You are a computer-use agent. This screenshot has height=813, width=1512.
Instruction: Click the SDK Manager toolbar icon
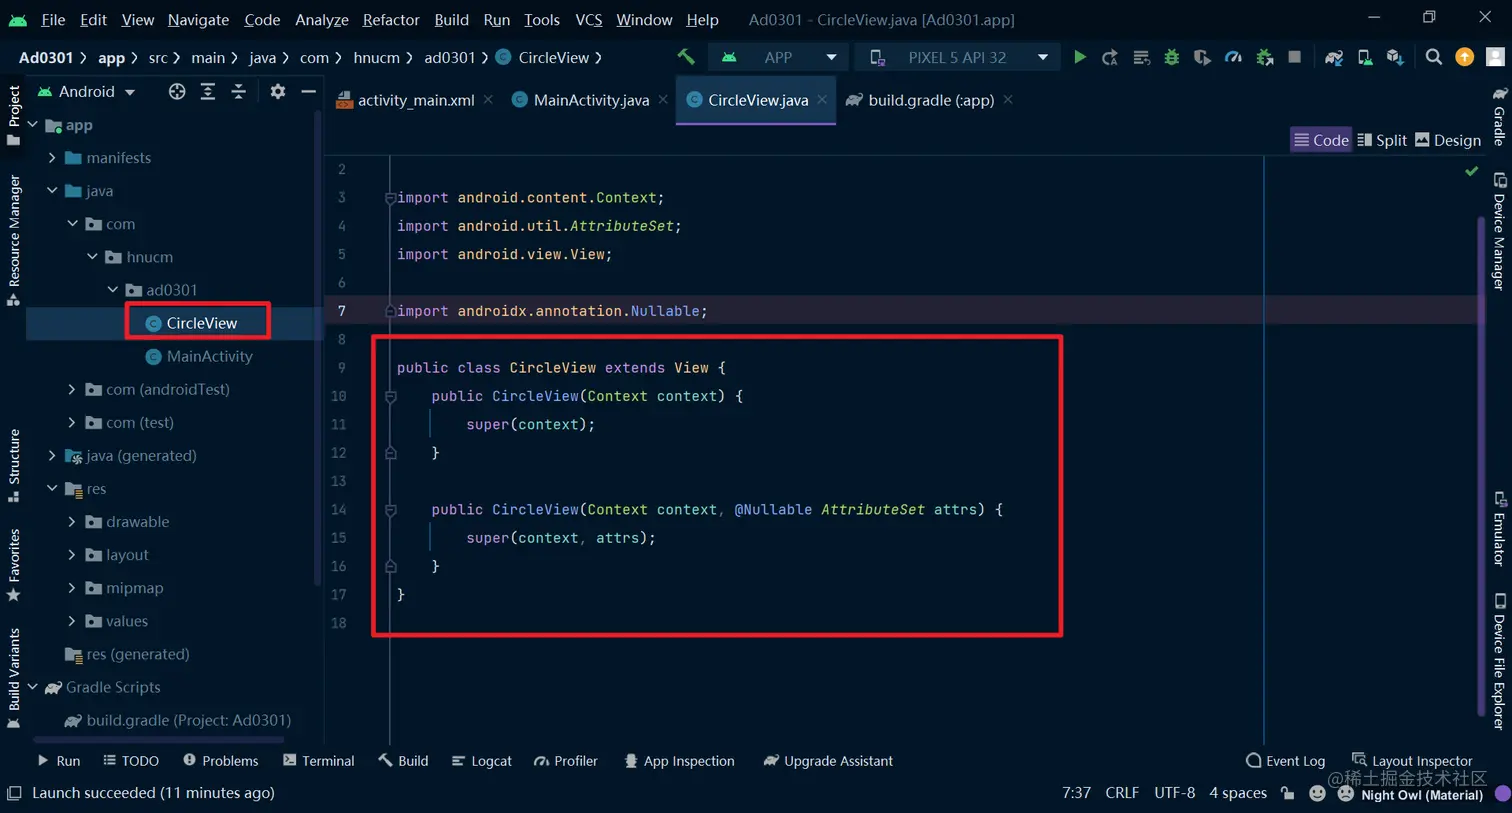tap(1395, 57)
